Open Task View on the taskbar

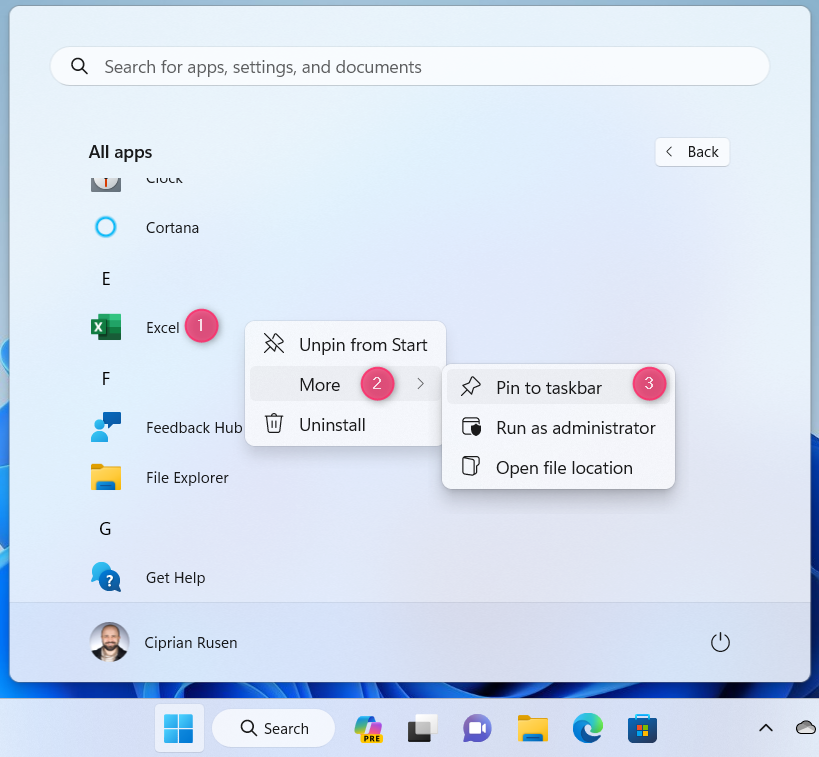click(x=423, y=728)
